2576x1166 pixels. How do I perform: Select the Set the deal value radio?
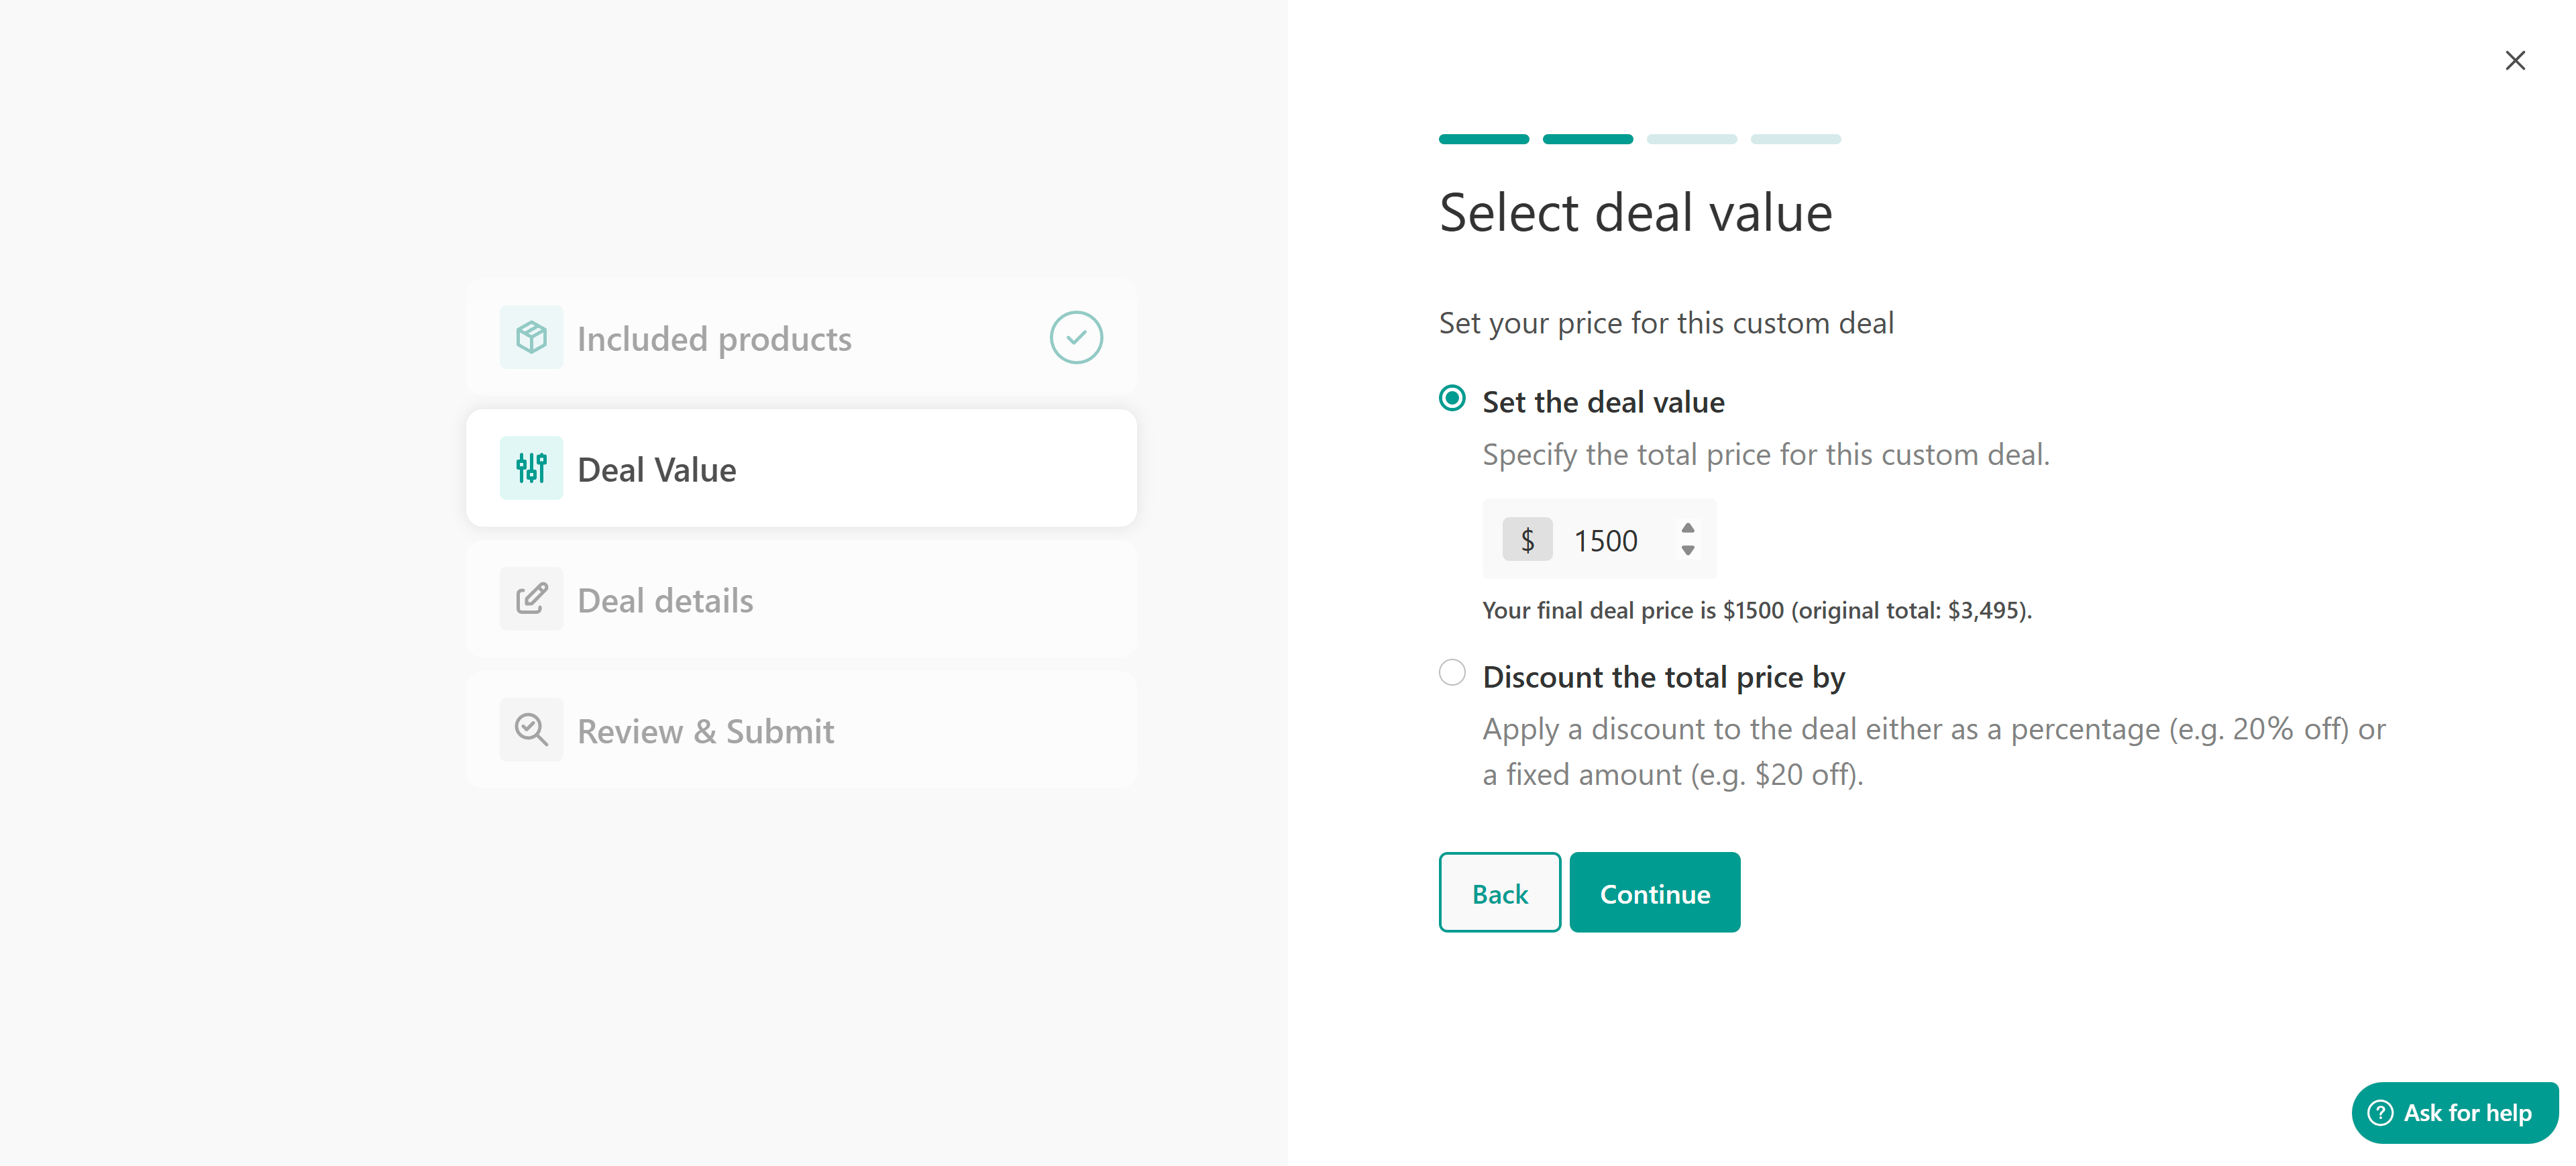click(1453, 399)
